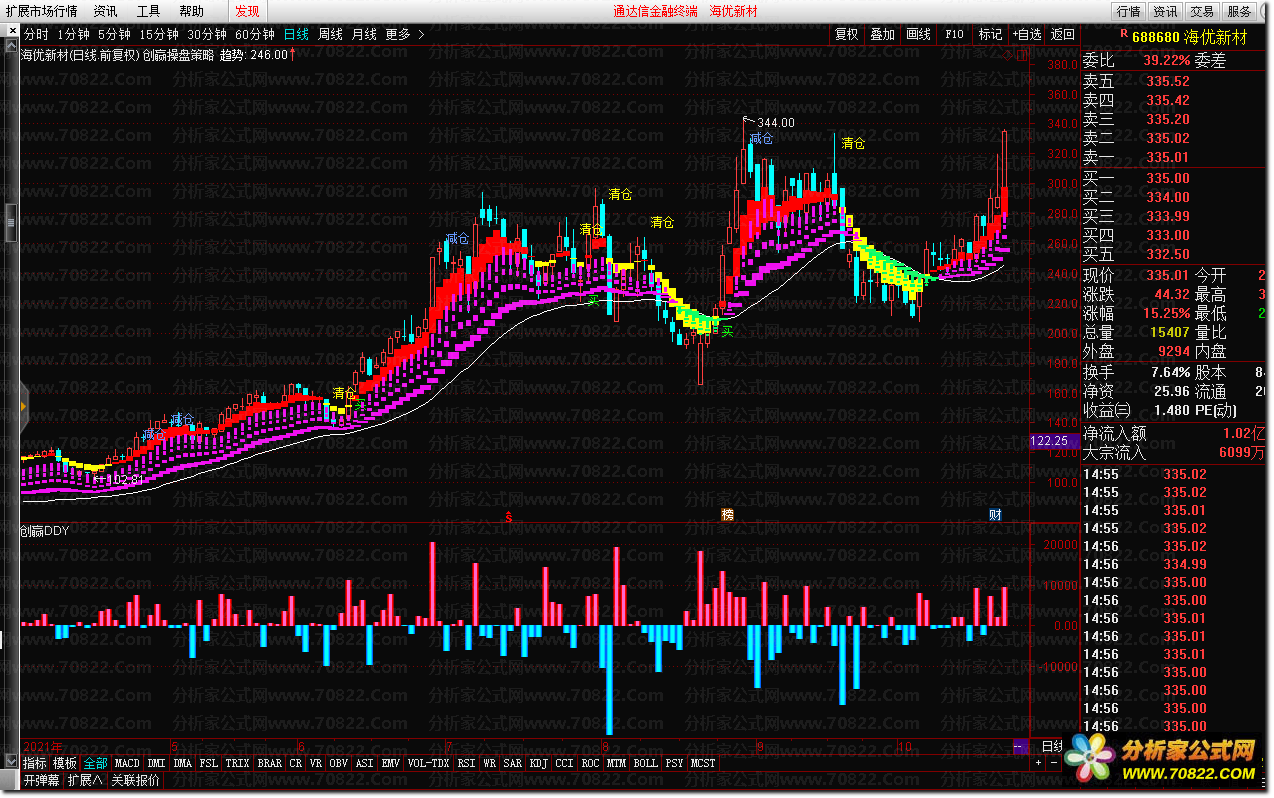Switch to the MACD indicator
This screenshot has height=798, width=1274.
pos(127,763)
